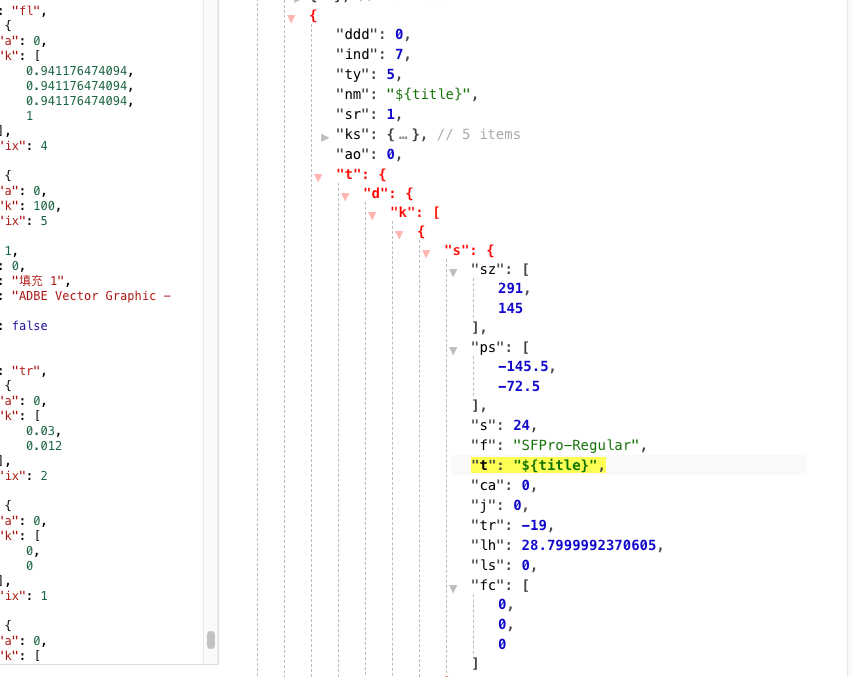Screen dimensions: 852x677
Task: Collapse the "d" object node
Action: (346, 197)
